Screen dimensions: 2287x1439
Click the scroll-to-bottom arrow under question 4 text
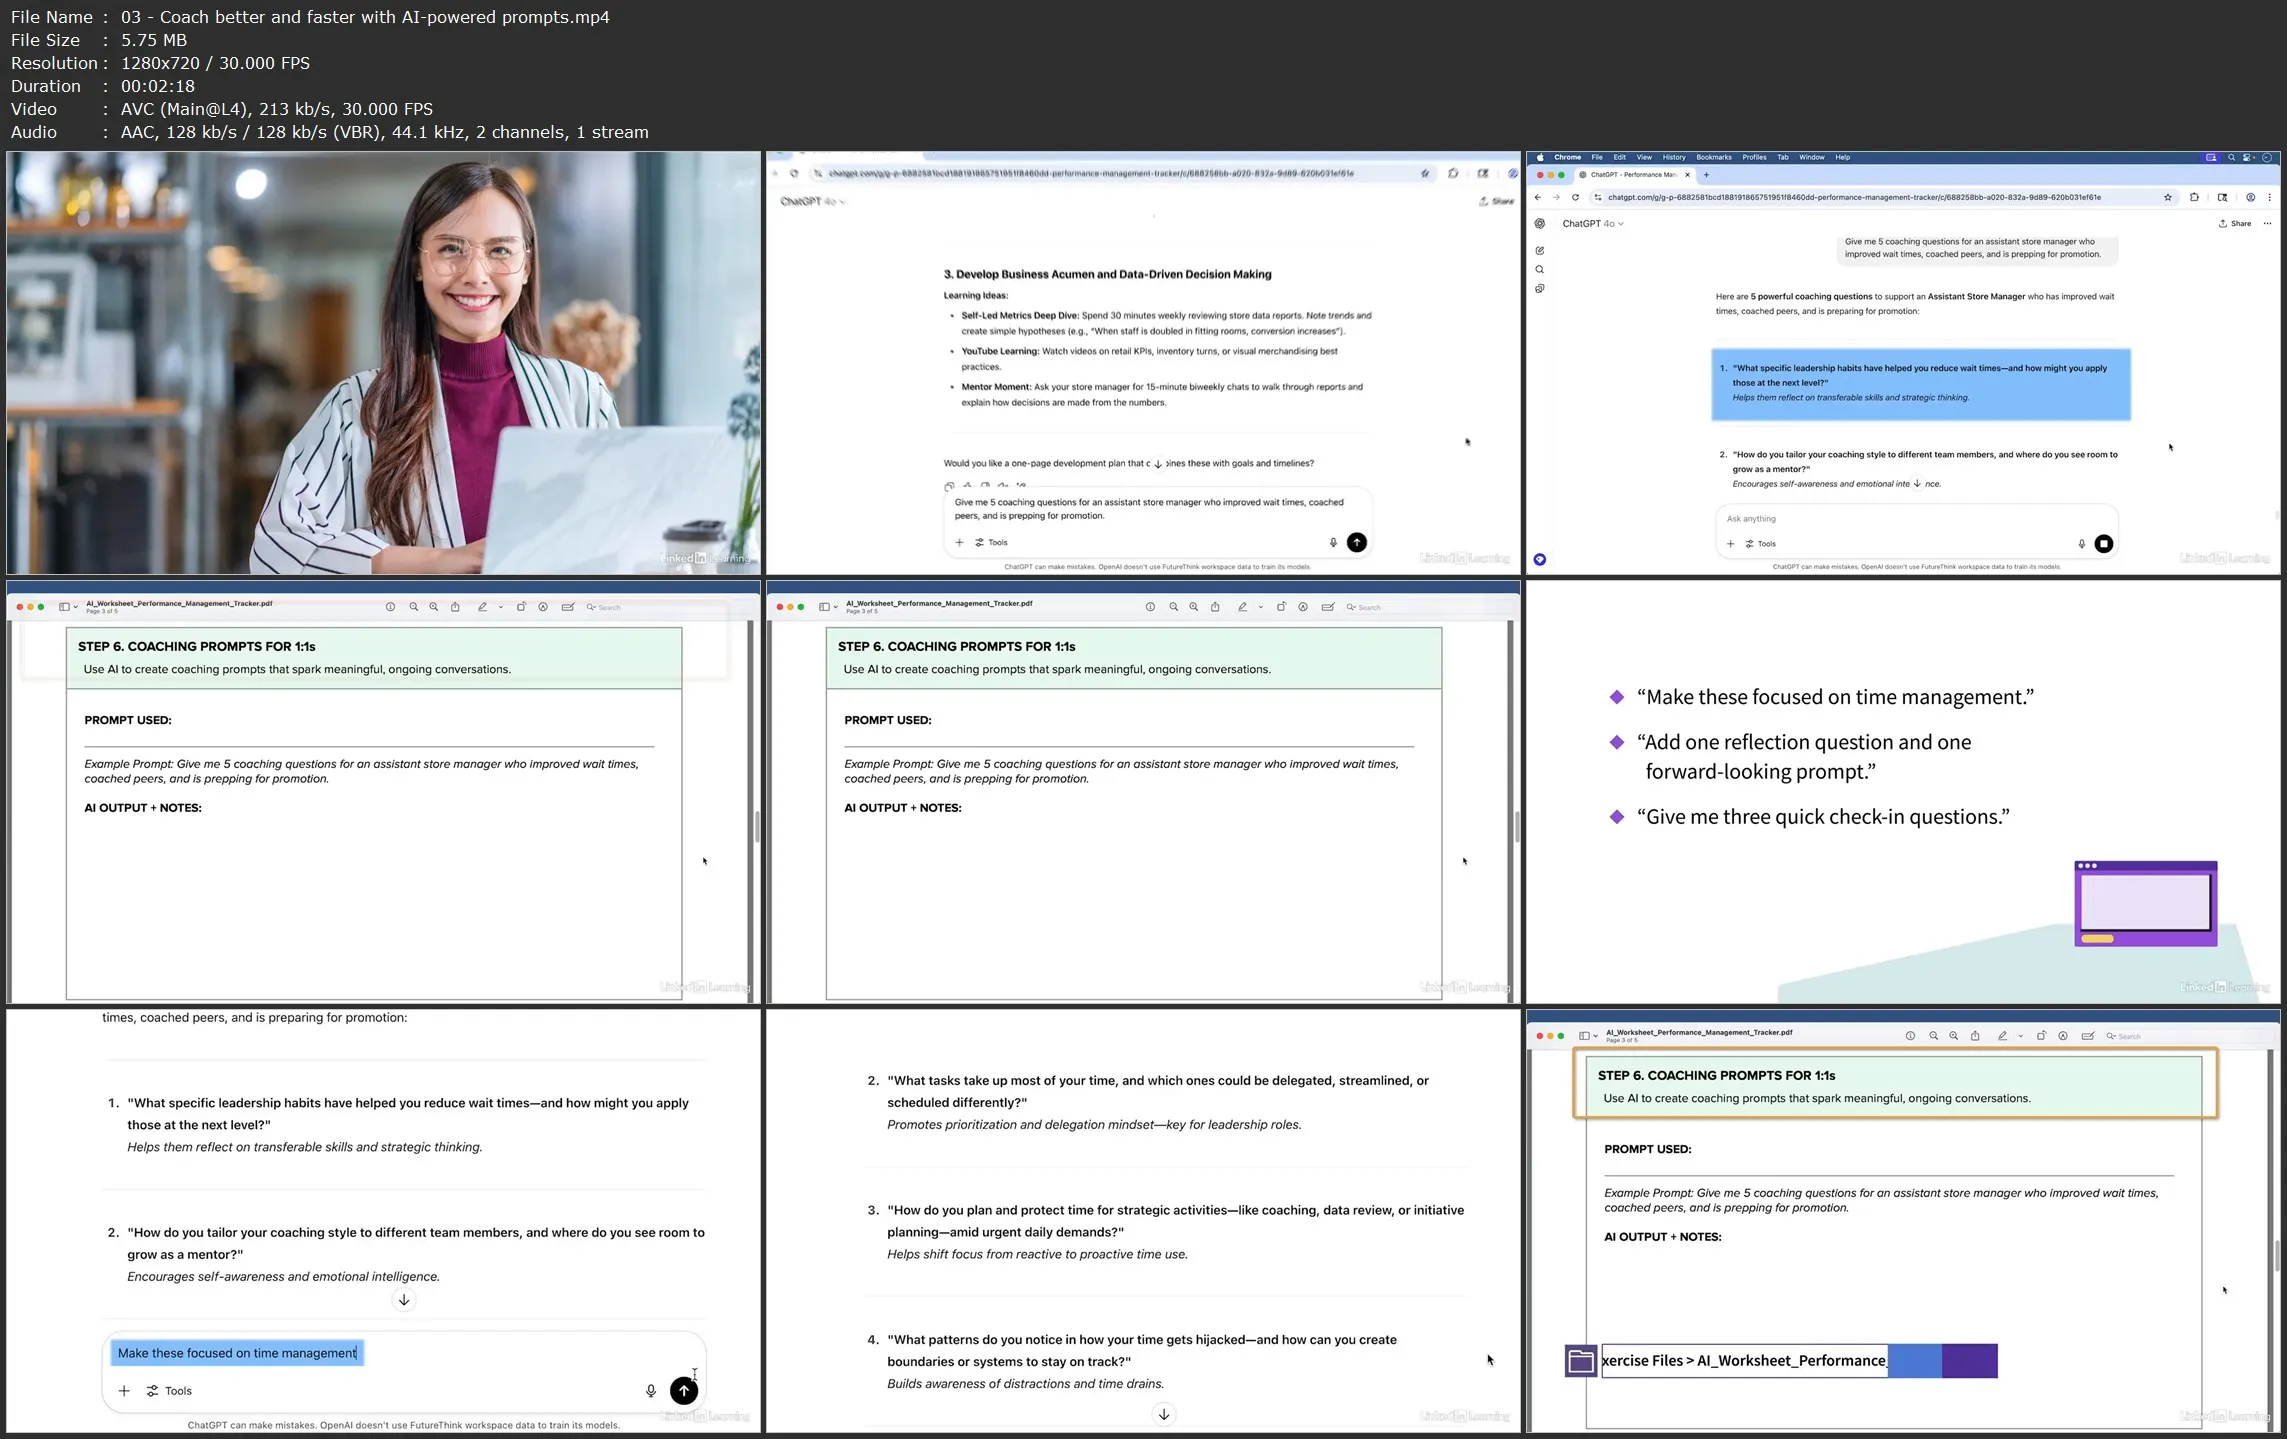(x=1163, y=1414)
